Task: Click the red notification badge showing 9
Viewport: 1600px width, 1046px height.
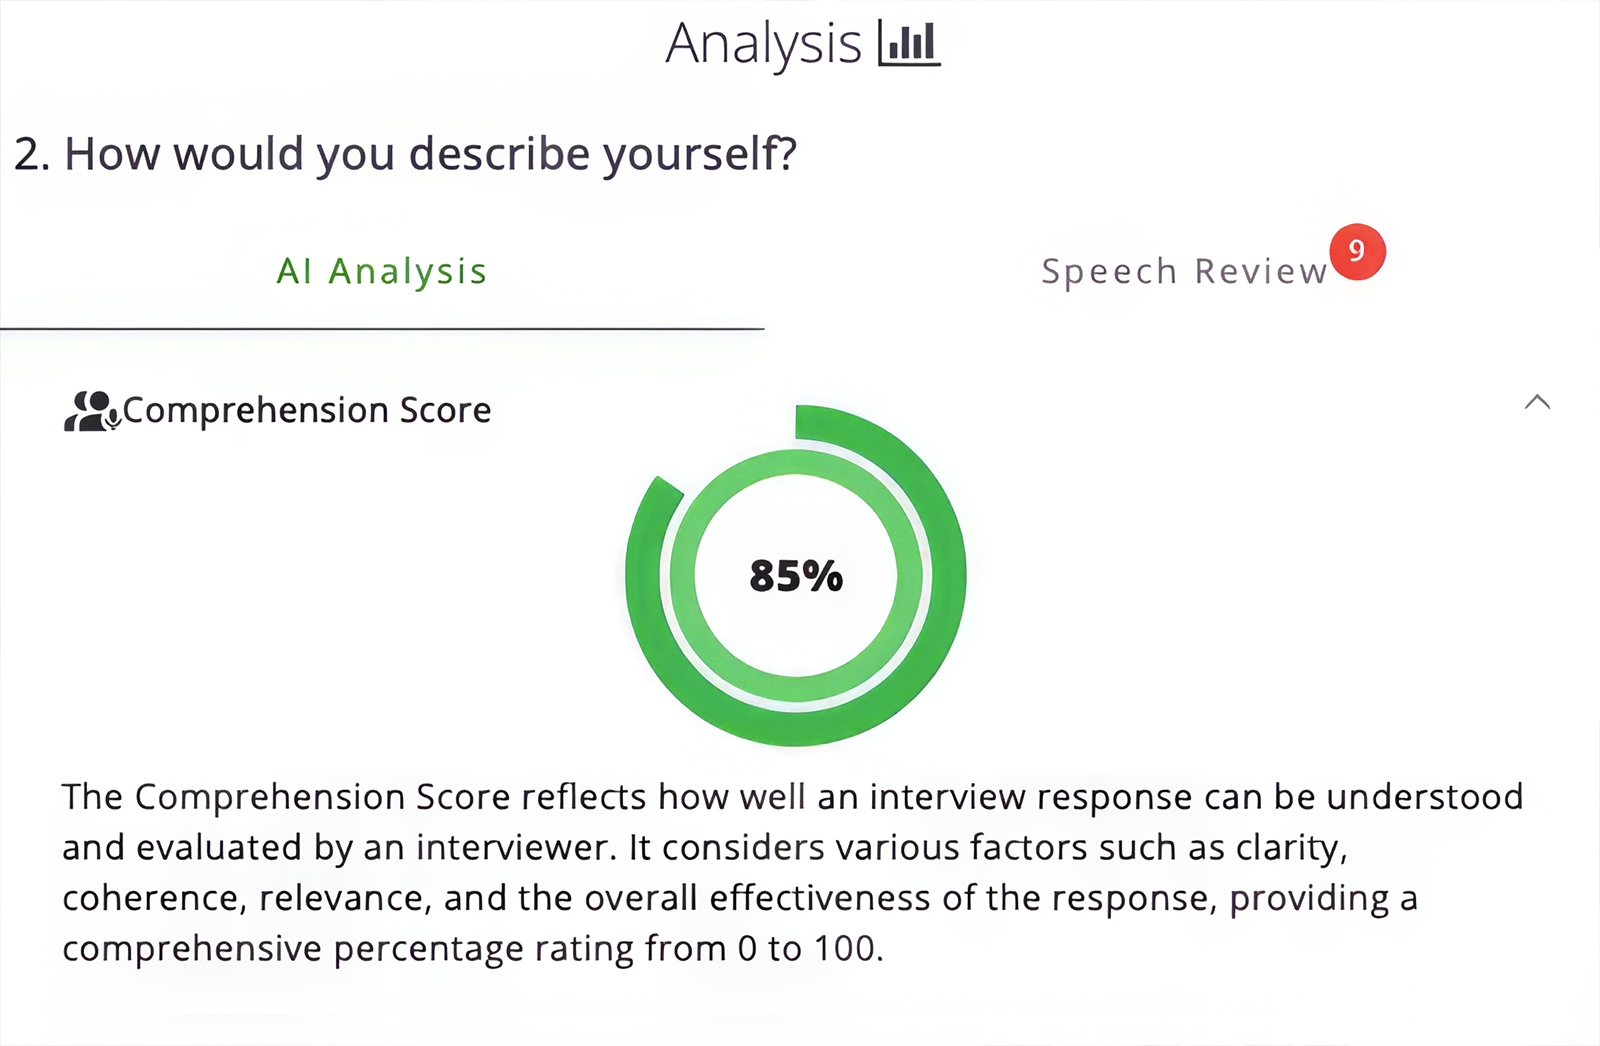Action: [1357, 252]
